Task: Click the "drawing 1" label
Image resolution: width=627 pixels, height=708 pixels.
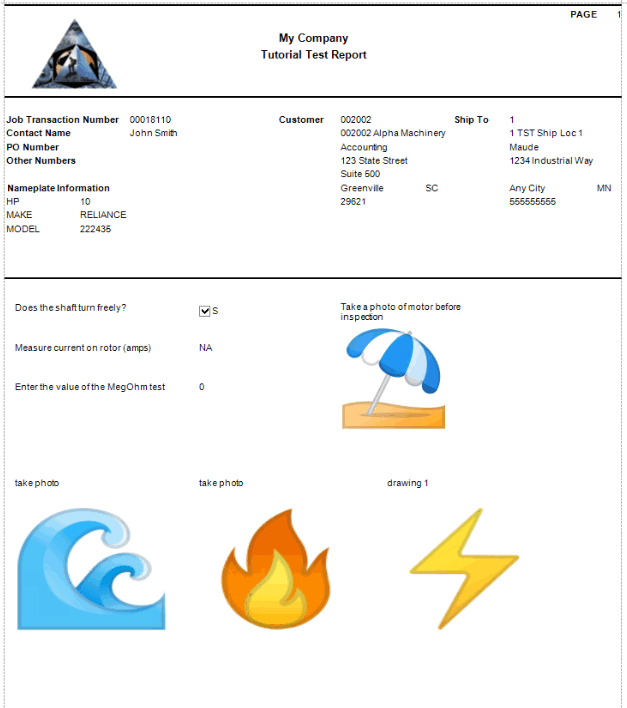Action: [408, 483]
